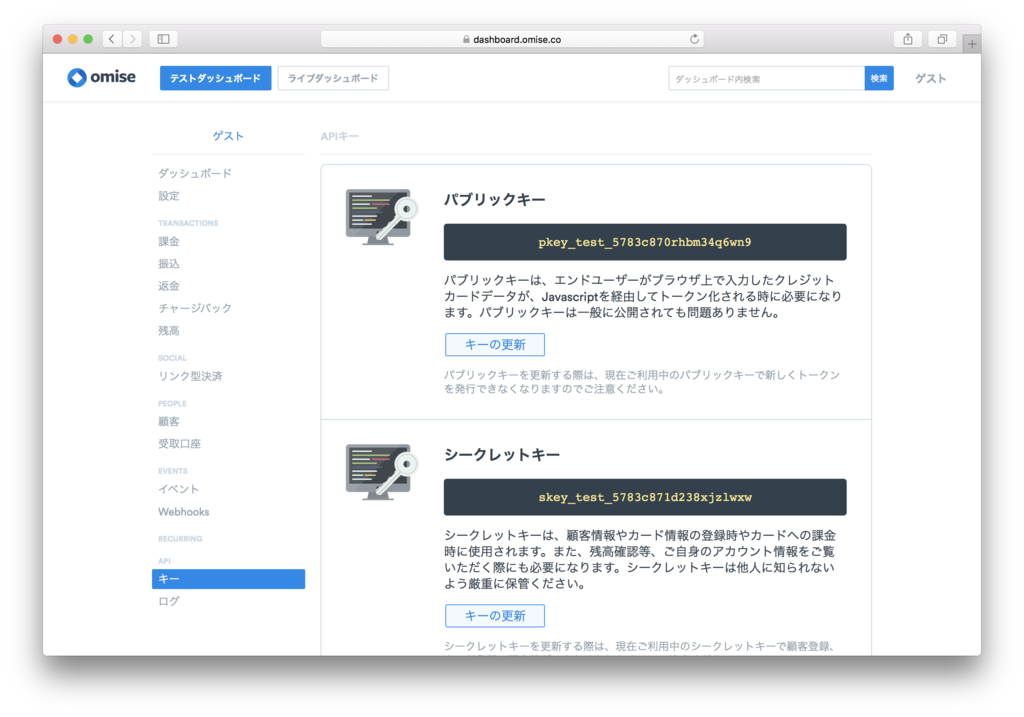Reload the page with refresh icon
The image size is (1024, 717).
[x=694, y=39]
